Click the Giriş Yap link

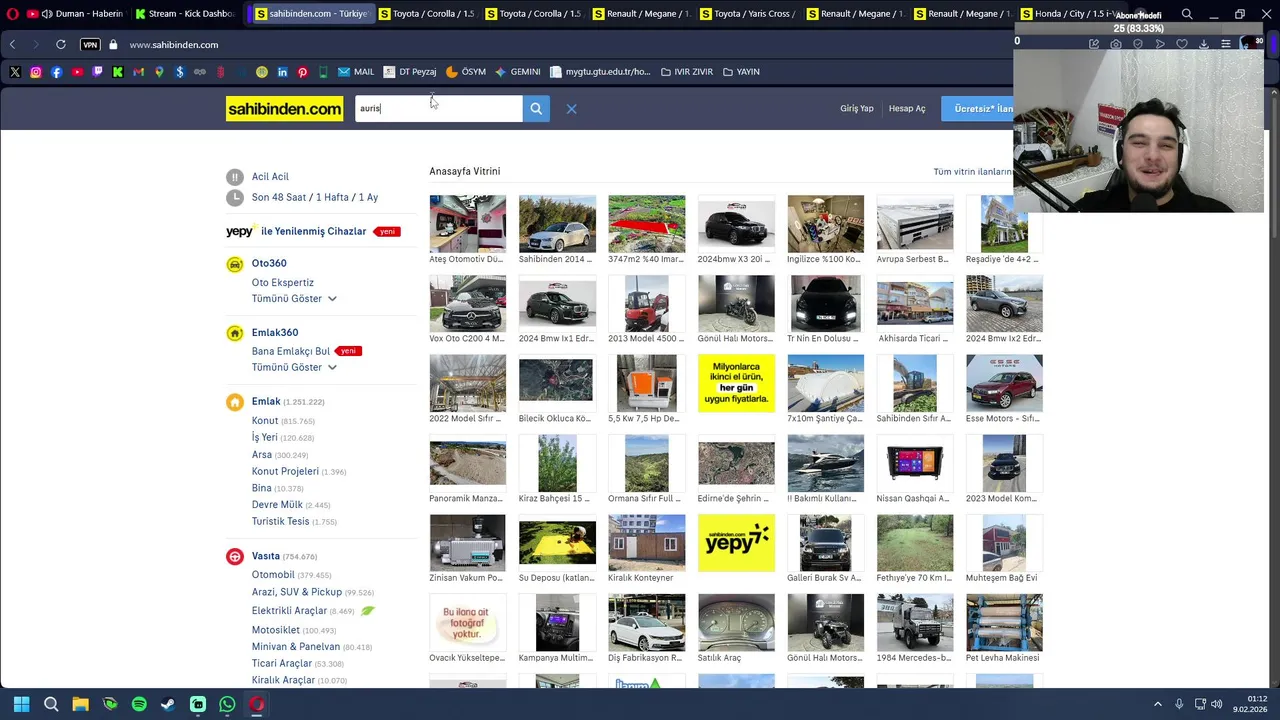point(857,109)
